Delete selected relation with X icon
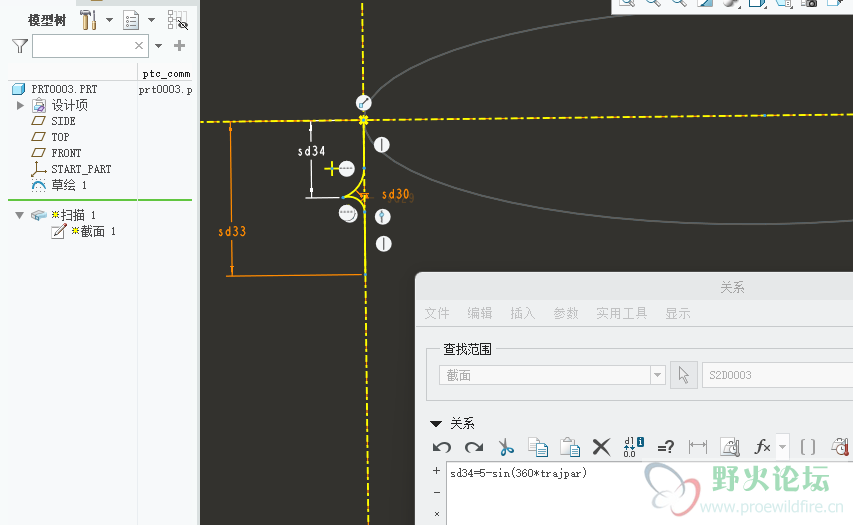This screenshot has height=525, width=853. (x=601, y=447)
